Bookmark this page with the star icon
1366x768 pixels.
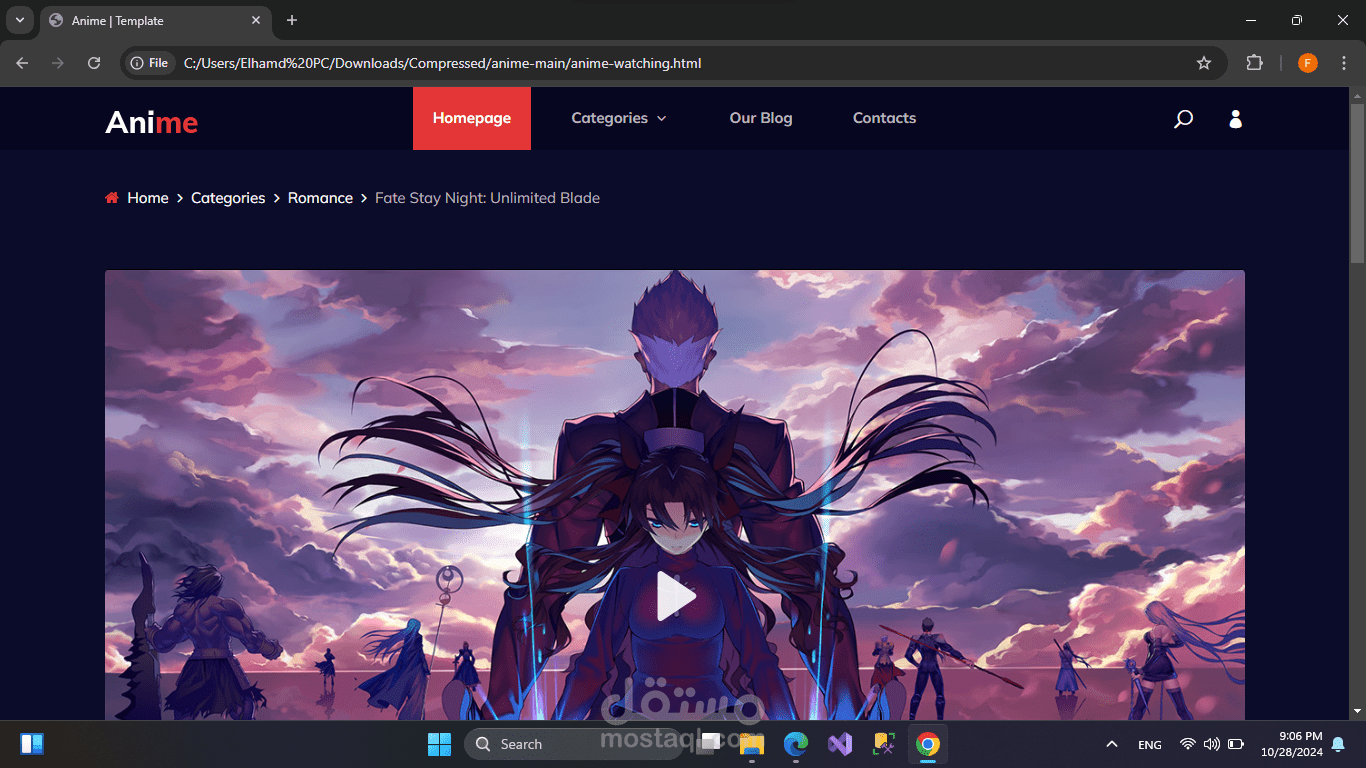pos(1204,63)
